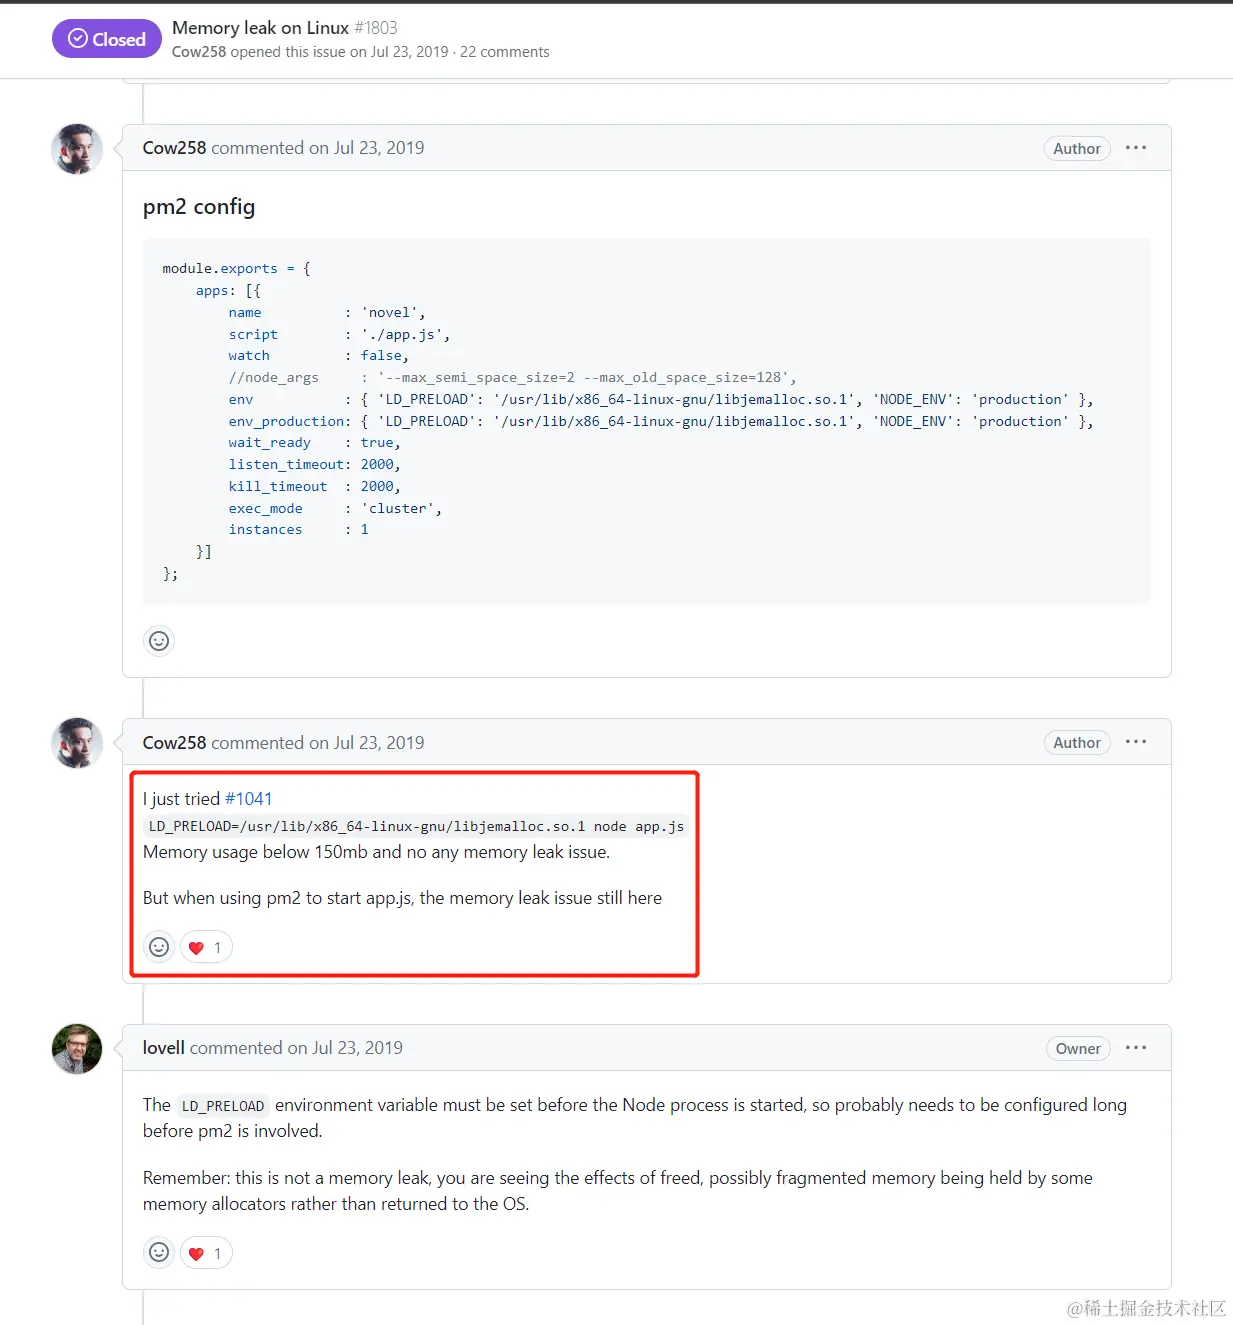The width and height of the screenshot is (1233, 1325).
Task: Click issue title 'Memory leak on Linux'
Action: tap(260, 28)
